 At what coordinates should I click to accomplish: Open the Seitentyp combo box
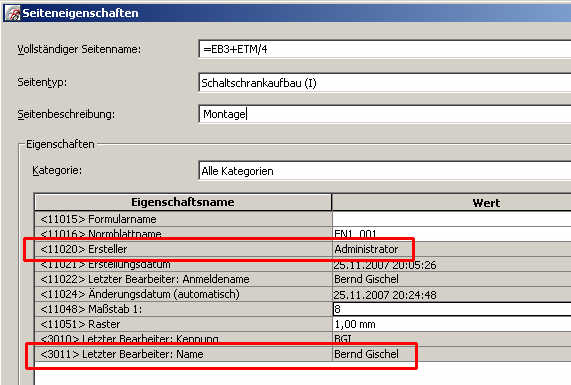coord(385,83)
